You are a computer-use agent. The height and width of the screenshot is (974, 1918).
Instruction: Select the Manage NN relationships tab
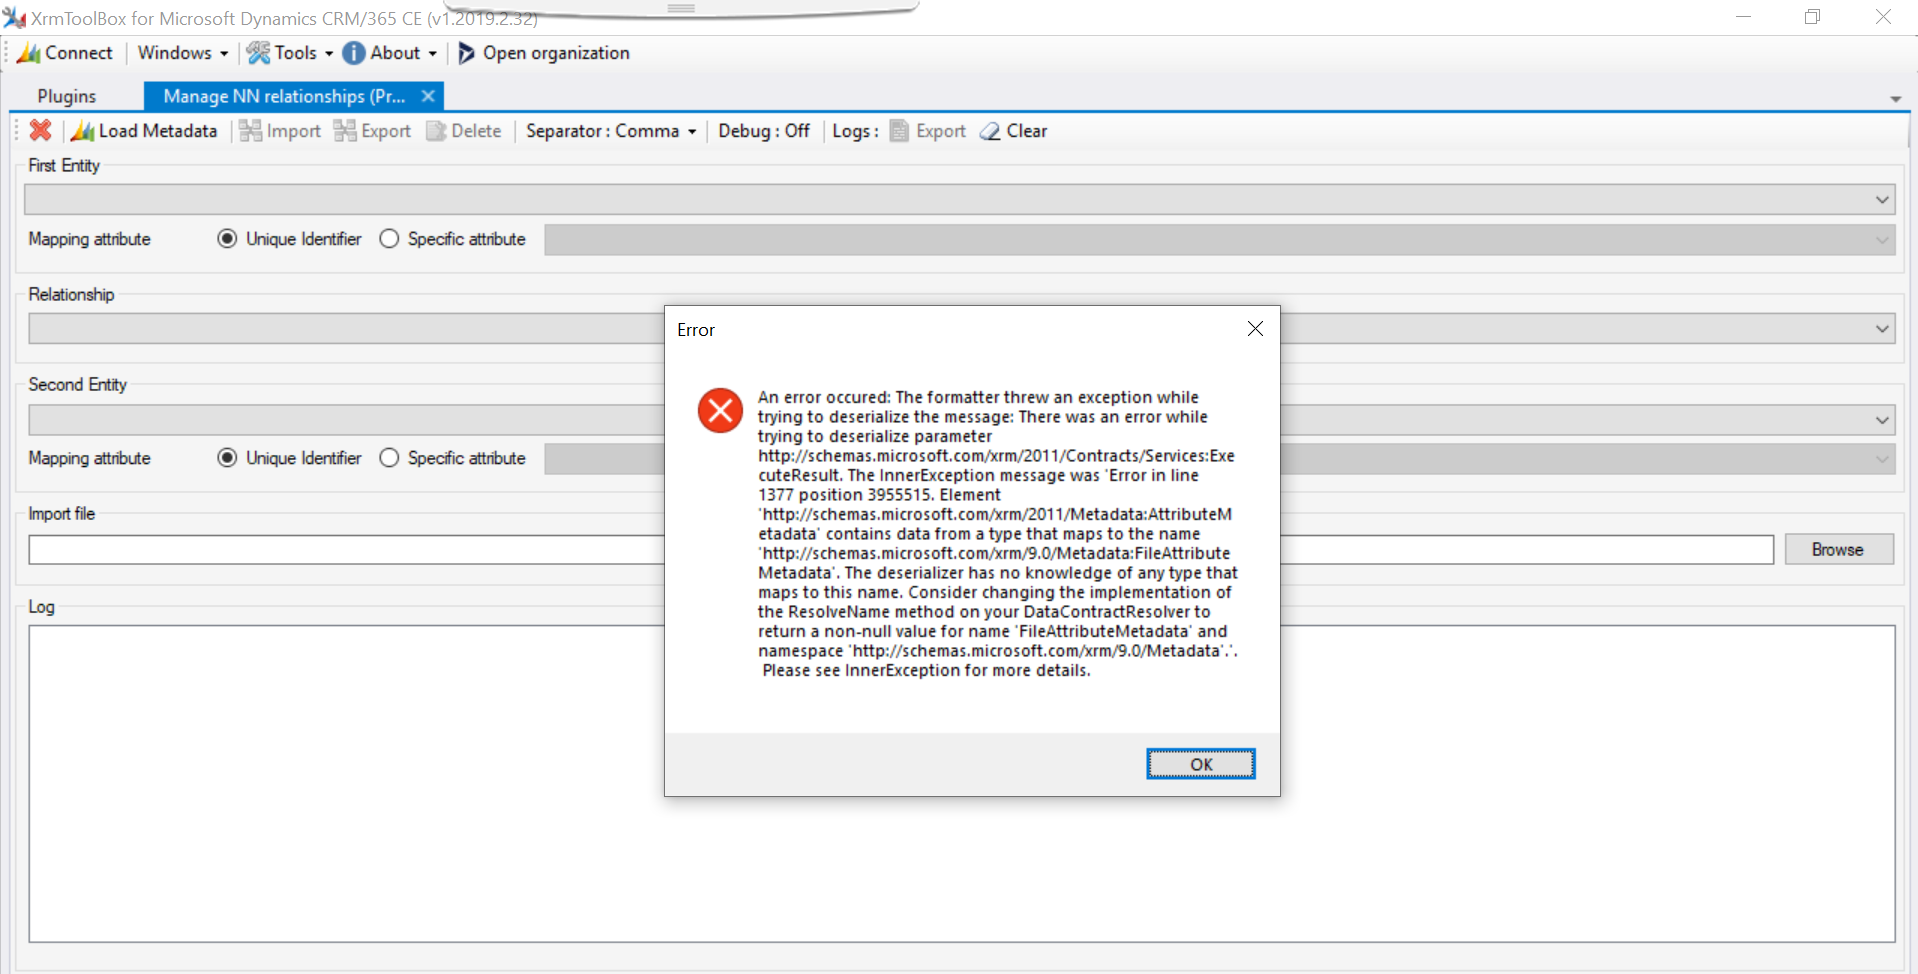[284, 96]
